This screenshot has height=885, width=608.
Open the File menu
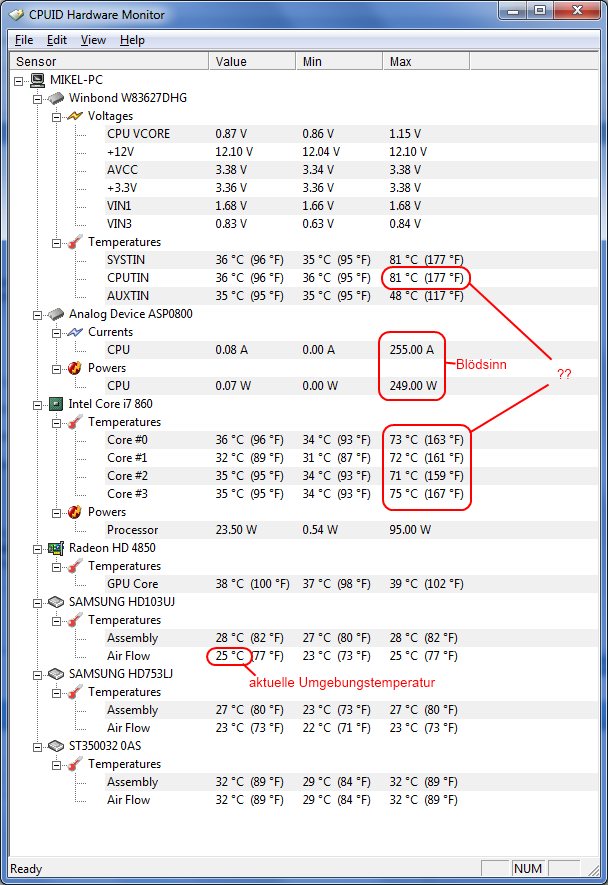tap(24, 40)
